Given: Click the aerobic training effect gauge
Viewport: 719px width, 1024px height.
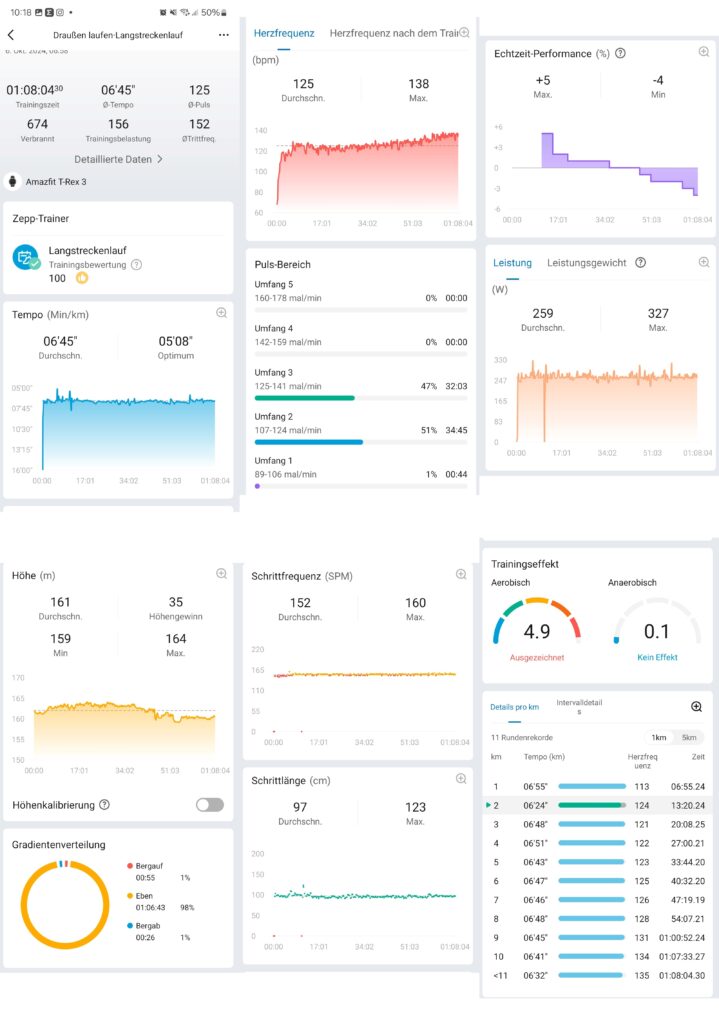Looking at the screenshot, I should [537, 625].
